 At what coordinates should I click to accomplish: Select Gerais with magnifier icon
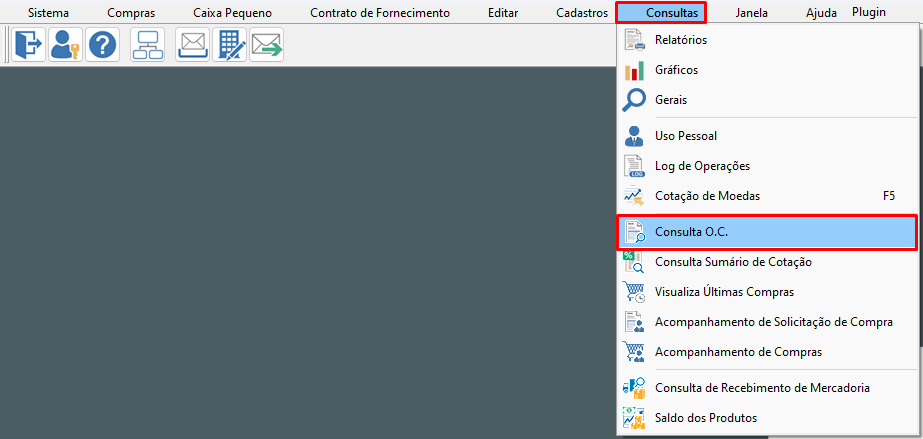click(x=769, y=100)
